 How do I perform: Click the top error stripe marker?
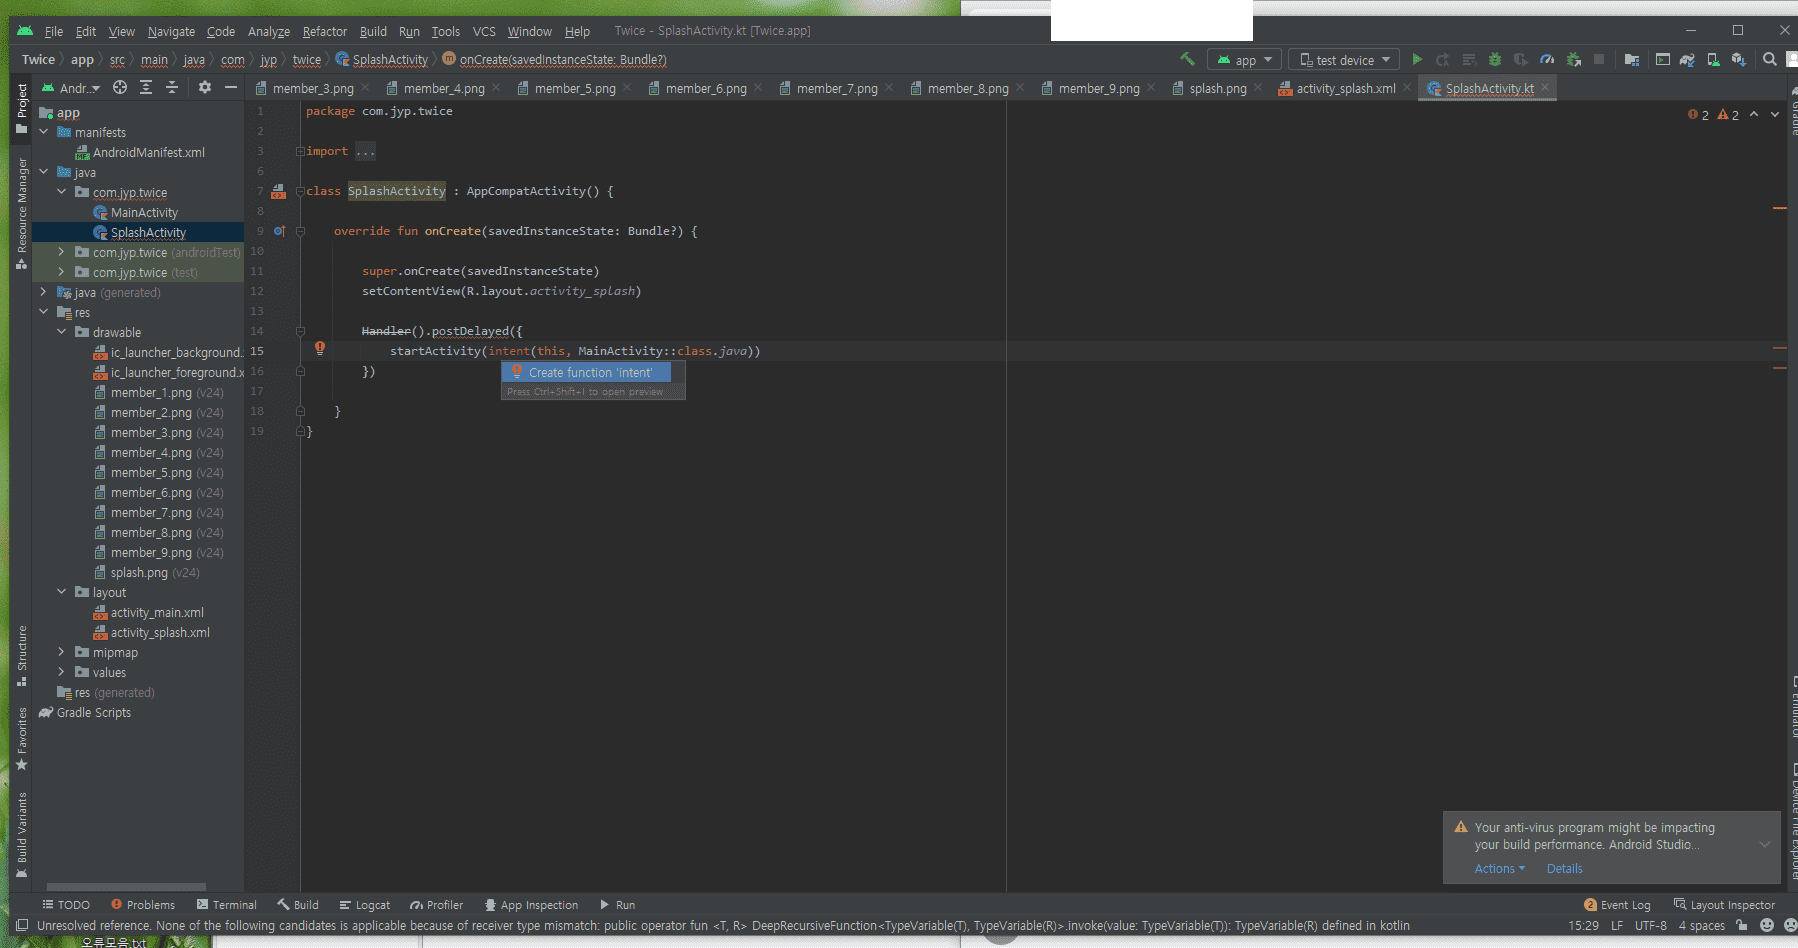[x=1780, y=208]
